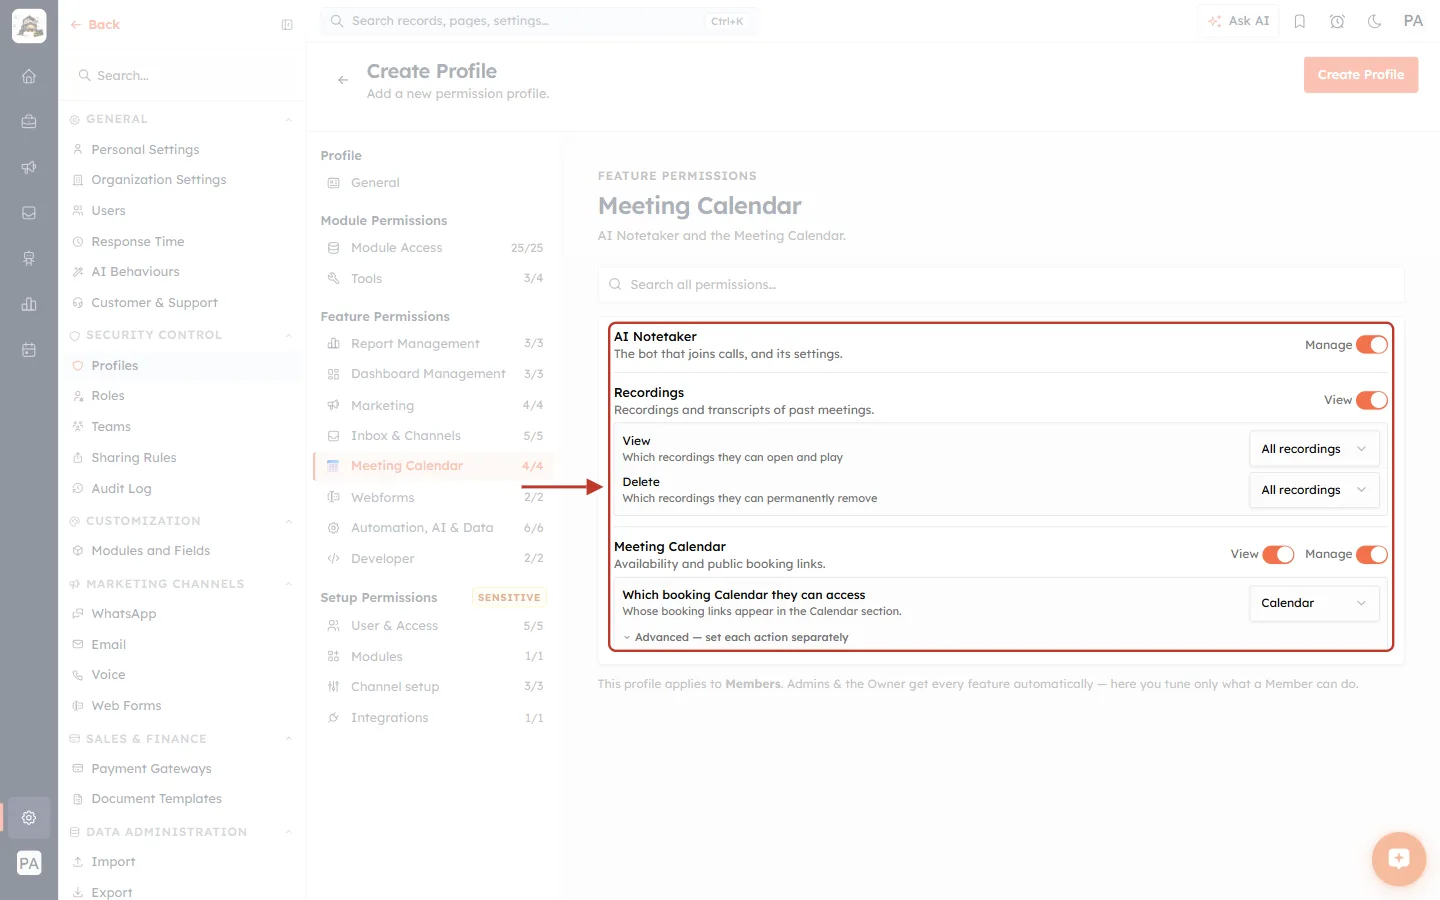Open the Delete recordings scope dropdown
1440x900 pixels.
(1314, 490)
